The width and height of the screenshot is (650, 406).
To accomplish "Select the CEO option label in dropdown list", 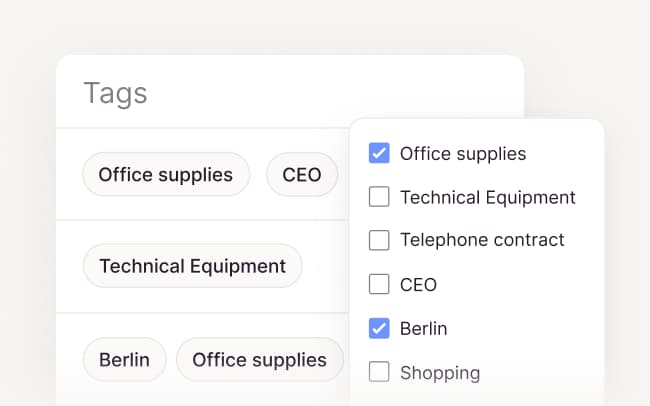I will pyautogui.click(x=418, y=284).
